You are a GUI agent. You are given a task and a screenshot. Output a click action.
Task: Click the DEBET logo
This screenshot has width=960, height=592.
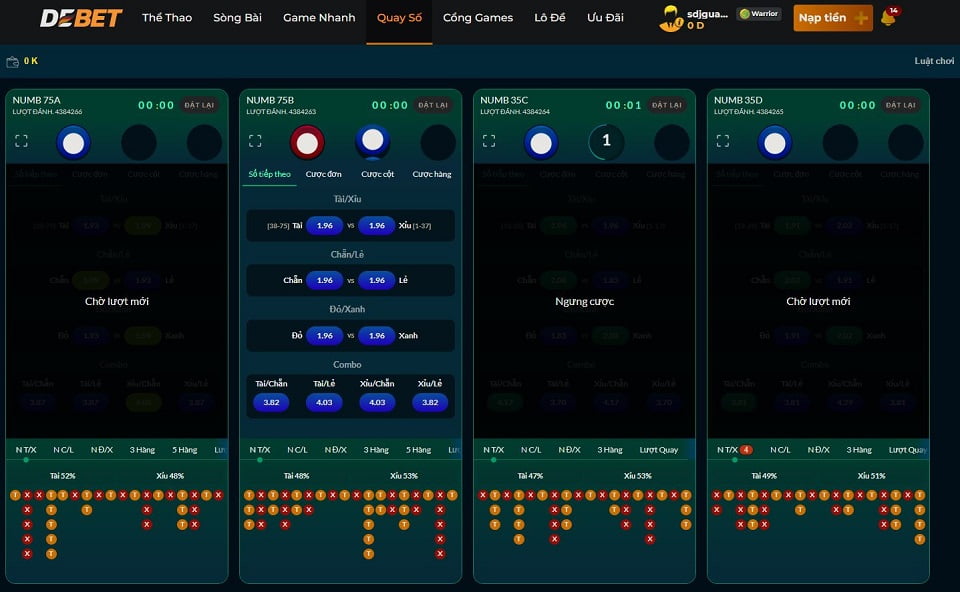(x=80, y=18)
